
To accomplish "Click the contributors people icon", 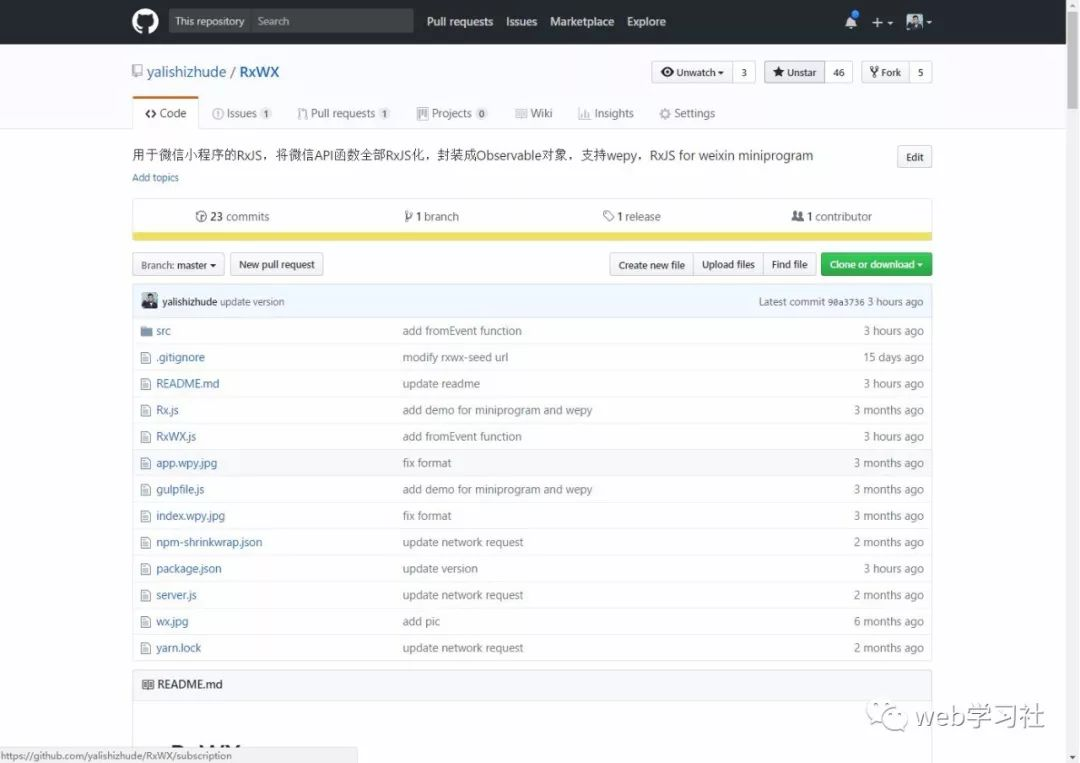I will coord(798,216).
